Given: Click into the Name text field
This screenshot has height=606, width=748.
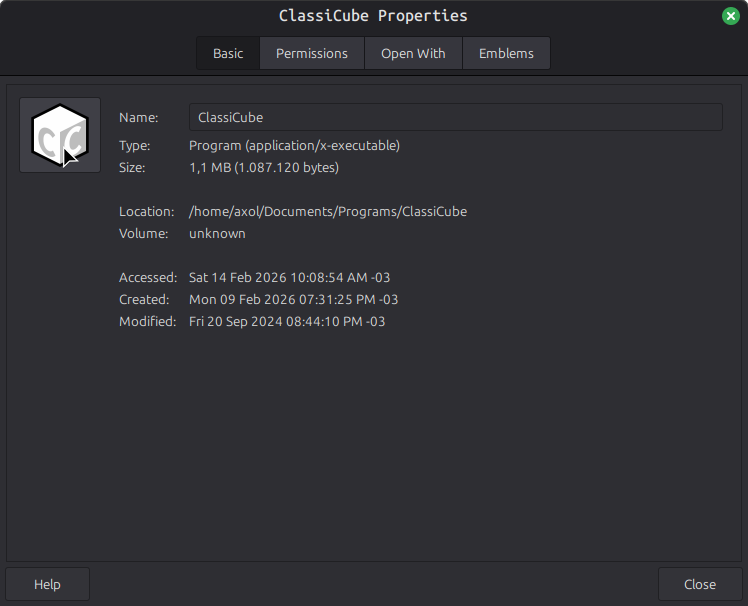Looking at the screenshot, I should (455, 117).
